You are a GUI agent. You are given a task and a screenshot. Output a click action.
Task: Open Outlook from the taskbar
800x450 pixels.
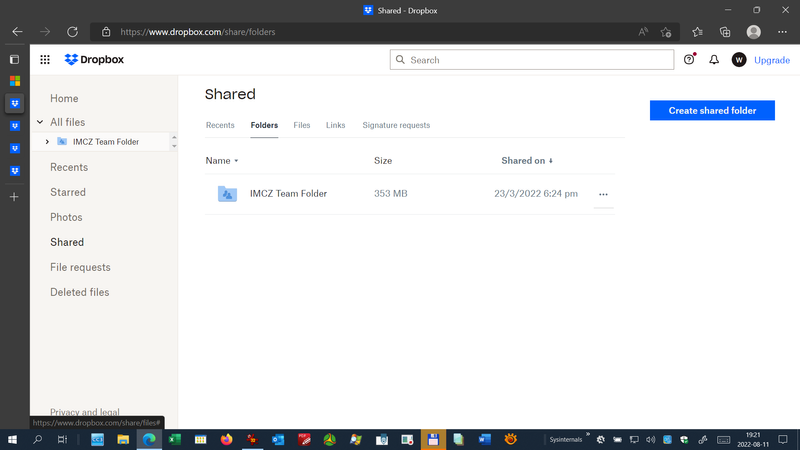278,439
